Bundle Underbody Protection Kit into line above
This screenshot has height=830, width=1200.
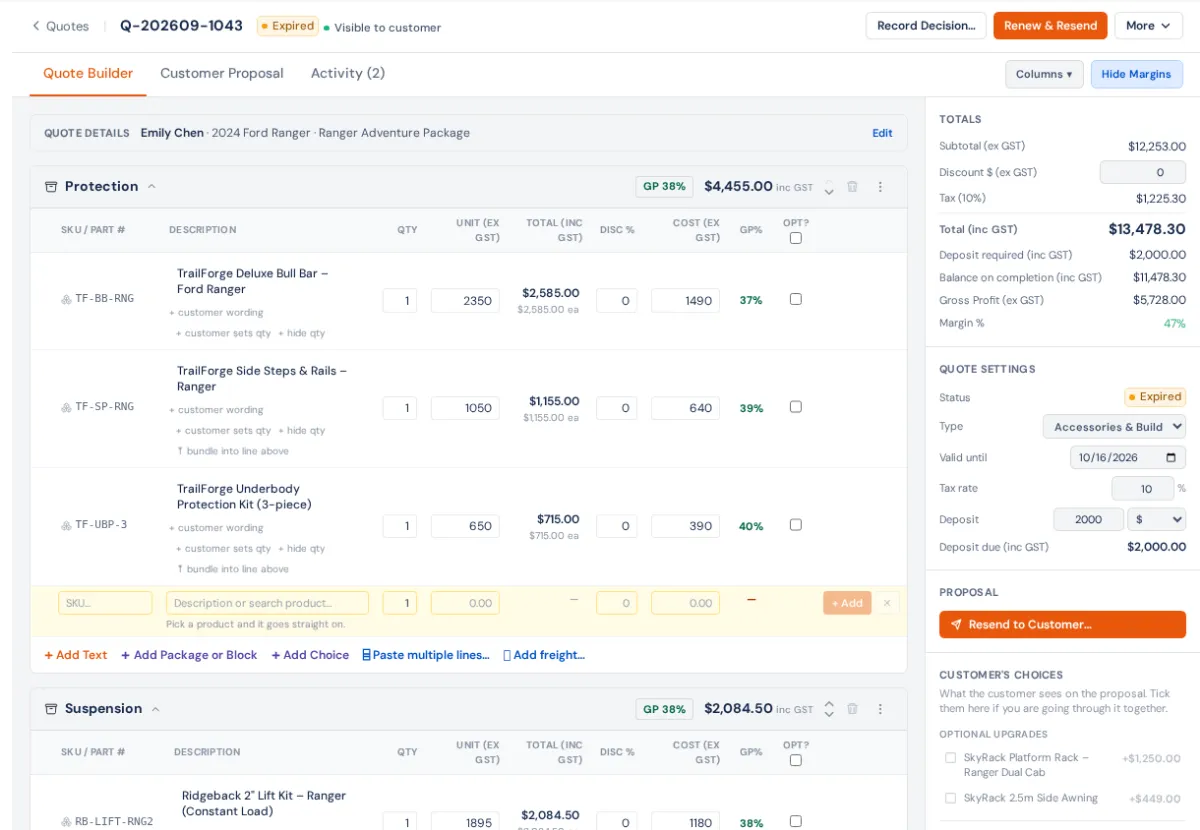233,569
